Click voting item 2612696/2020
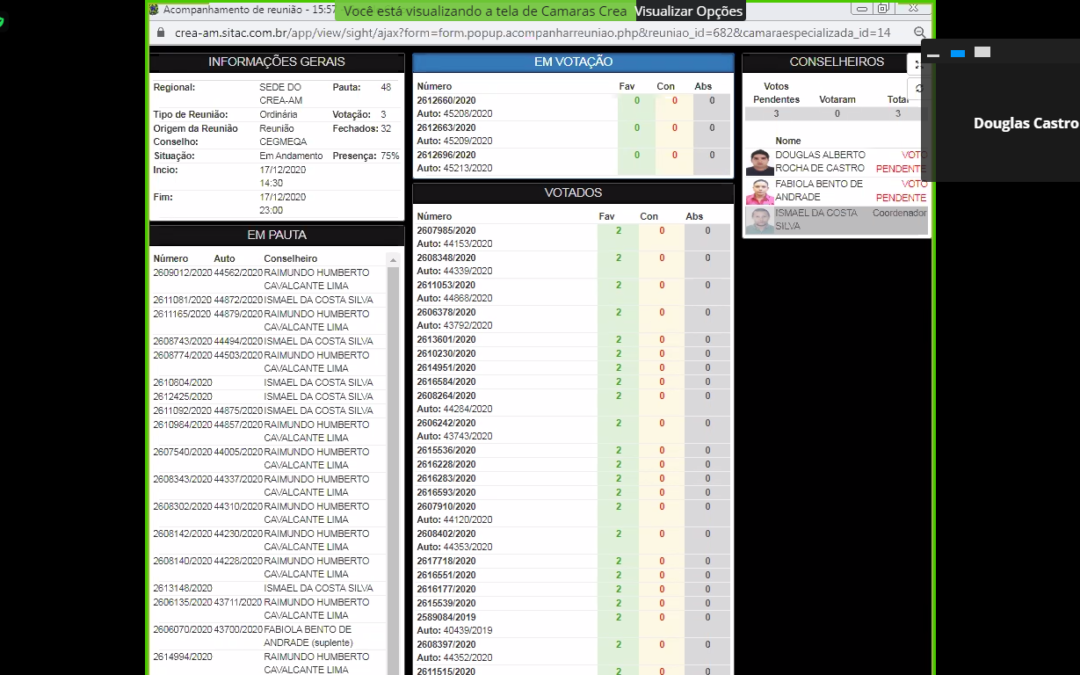Viewport: 1080px width, 675px height. tap(446, 156)
